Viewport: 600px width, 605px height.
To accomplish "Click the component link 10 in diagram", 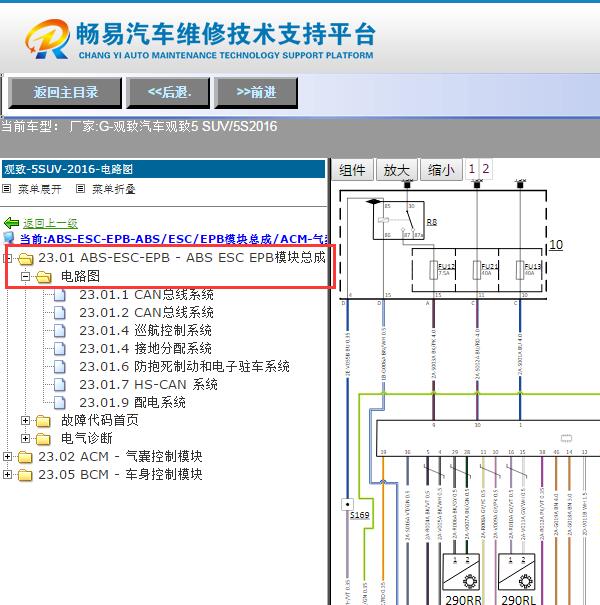I will (x=556, y=245).
